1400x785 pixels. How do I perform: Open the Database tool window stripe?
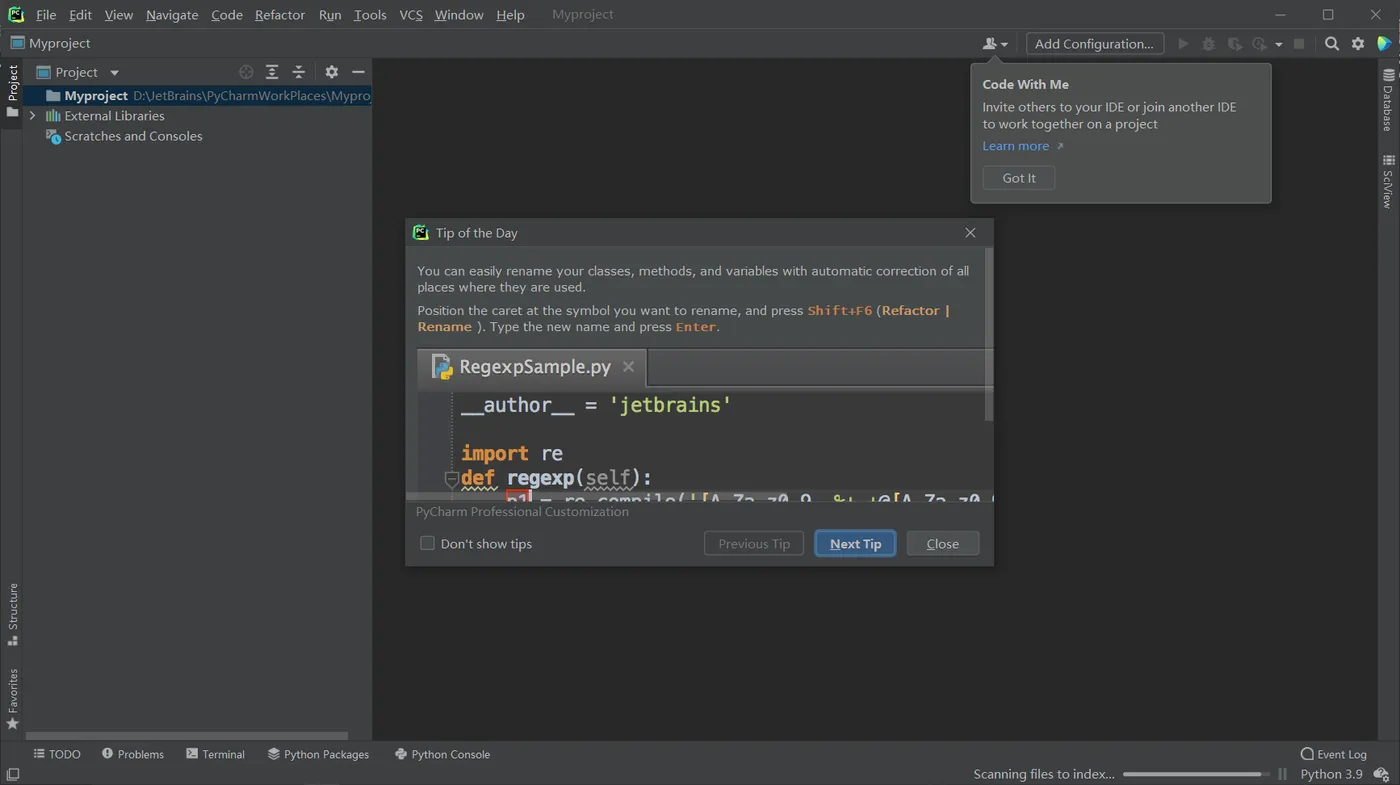pos(1388,101)
